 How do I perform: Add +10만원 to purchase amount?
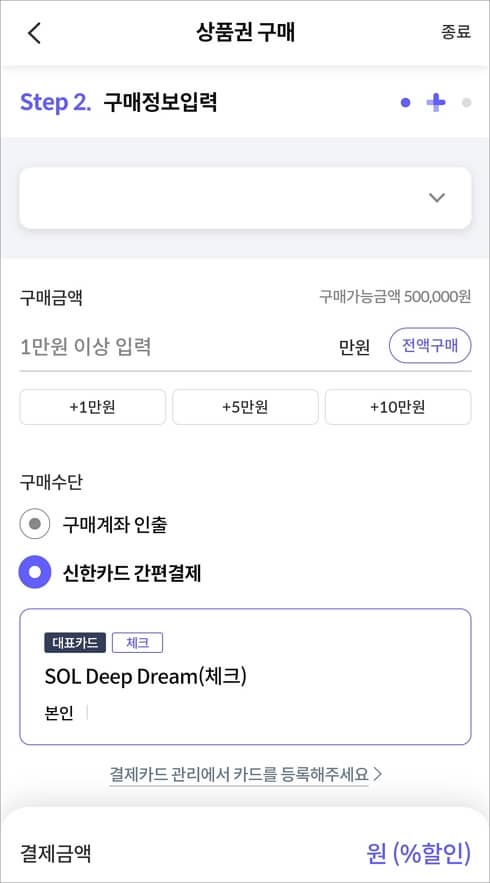[398, 407]
